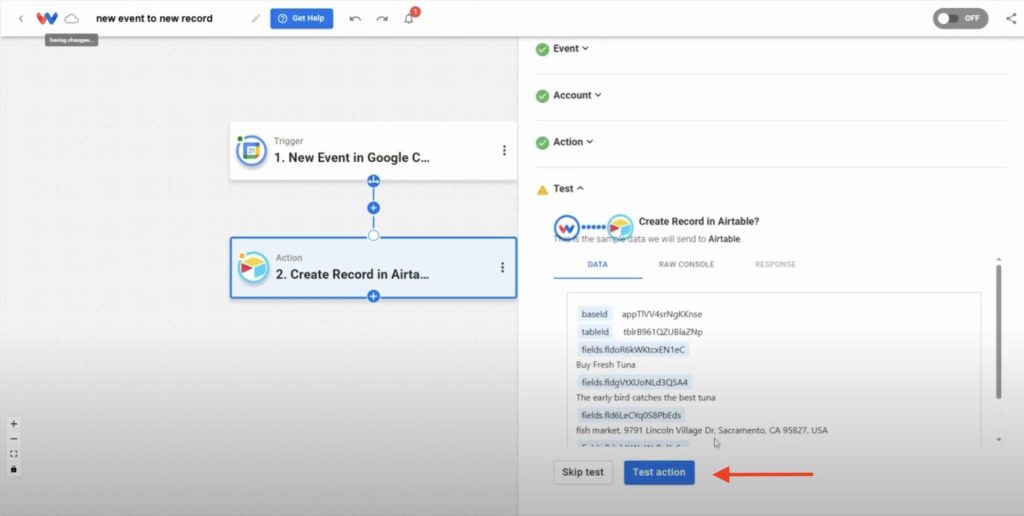The width and height of the screenshot is (1024, 516).
Task: Switch to the RESPONSE tab
Action: pyautogui.click(x=775, y=265)
